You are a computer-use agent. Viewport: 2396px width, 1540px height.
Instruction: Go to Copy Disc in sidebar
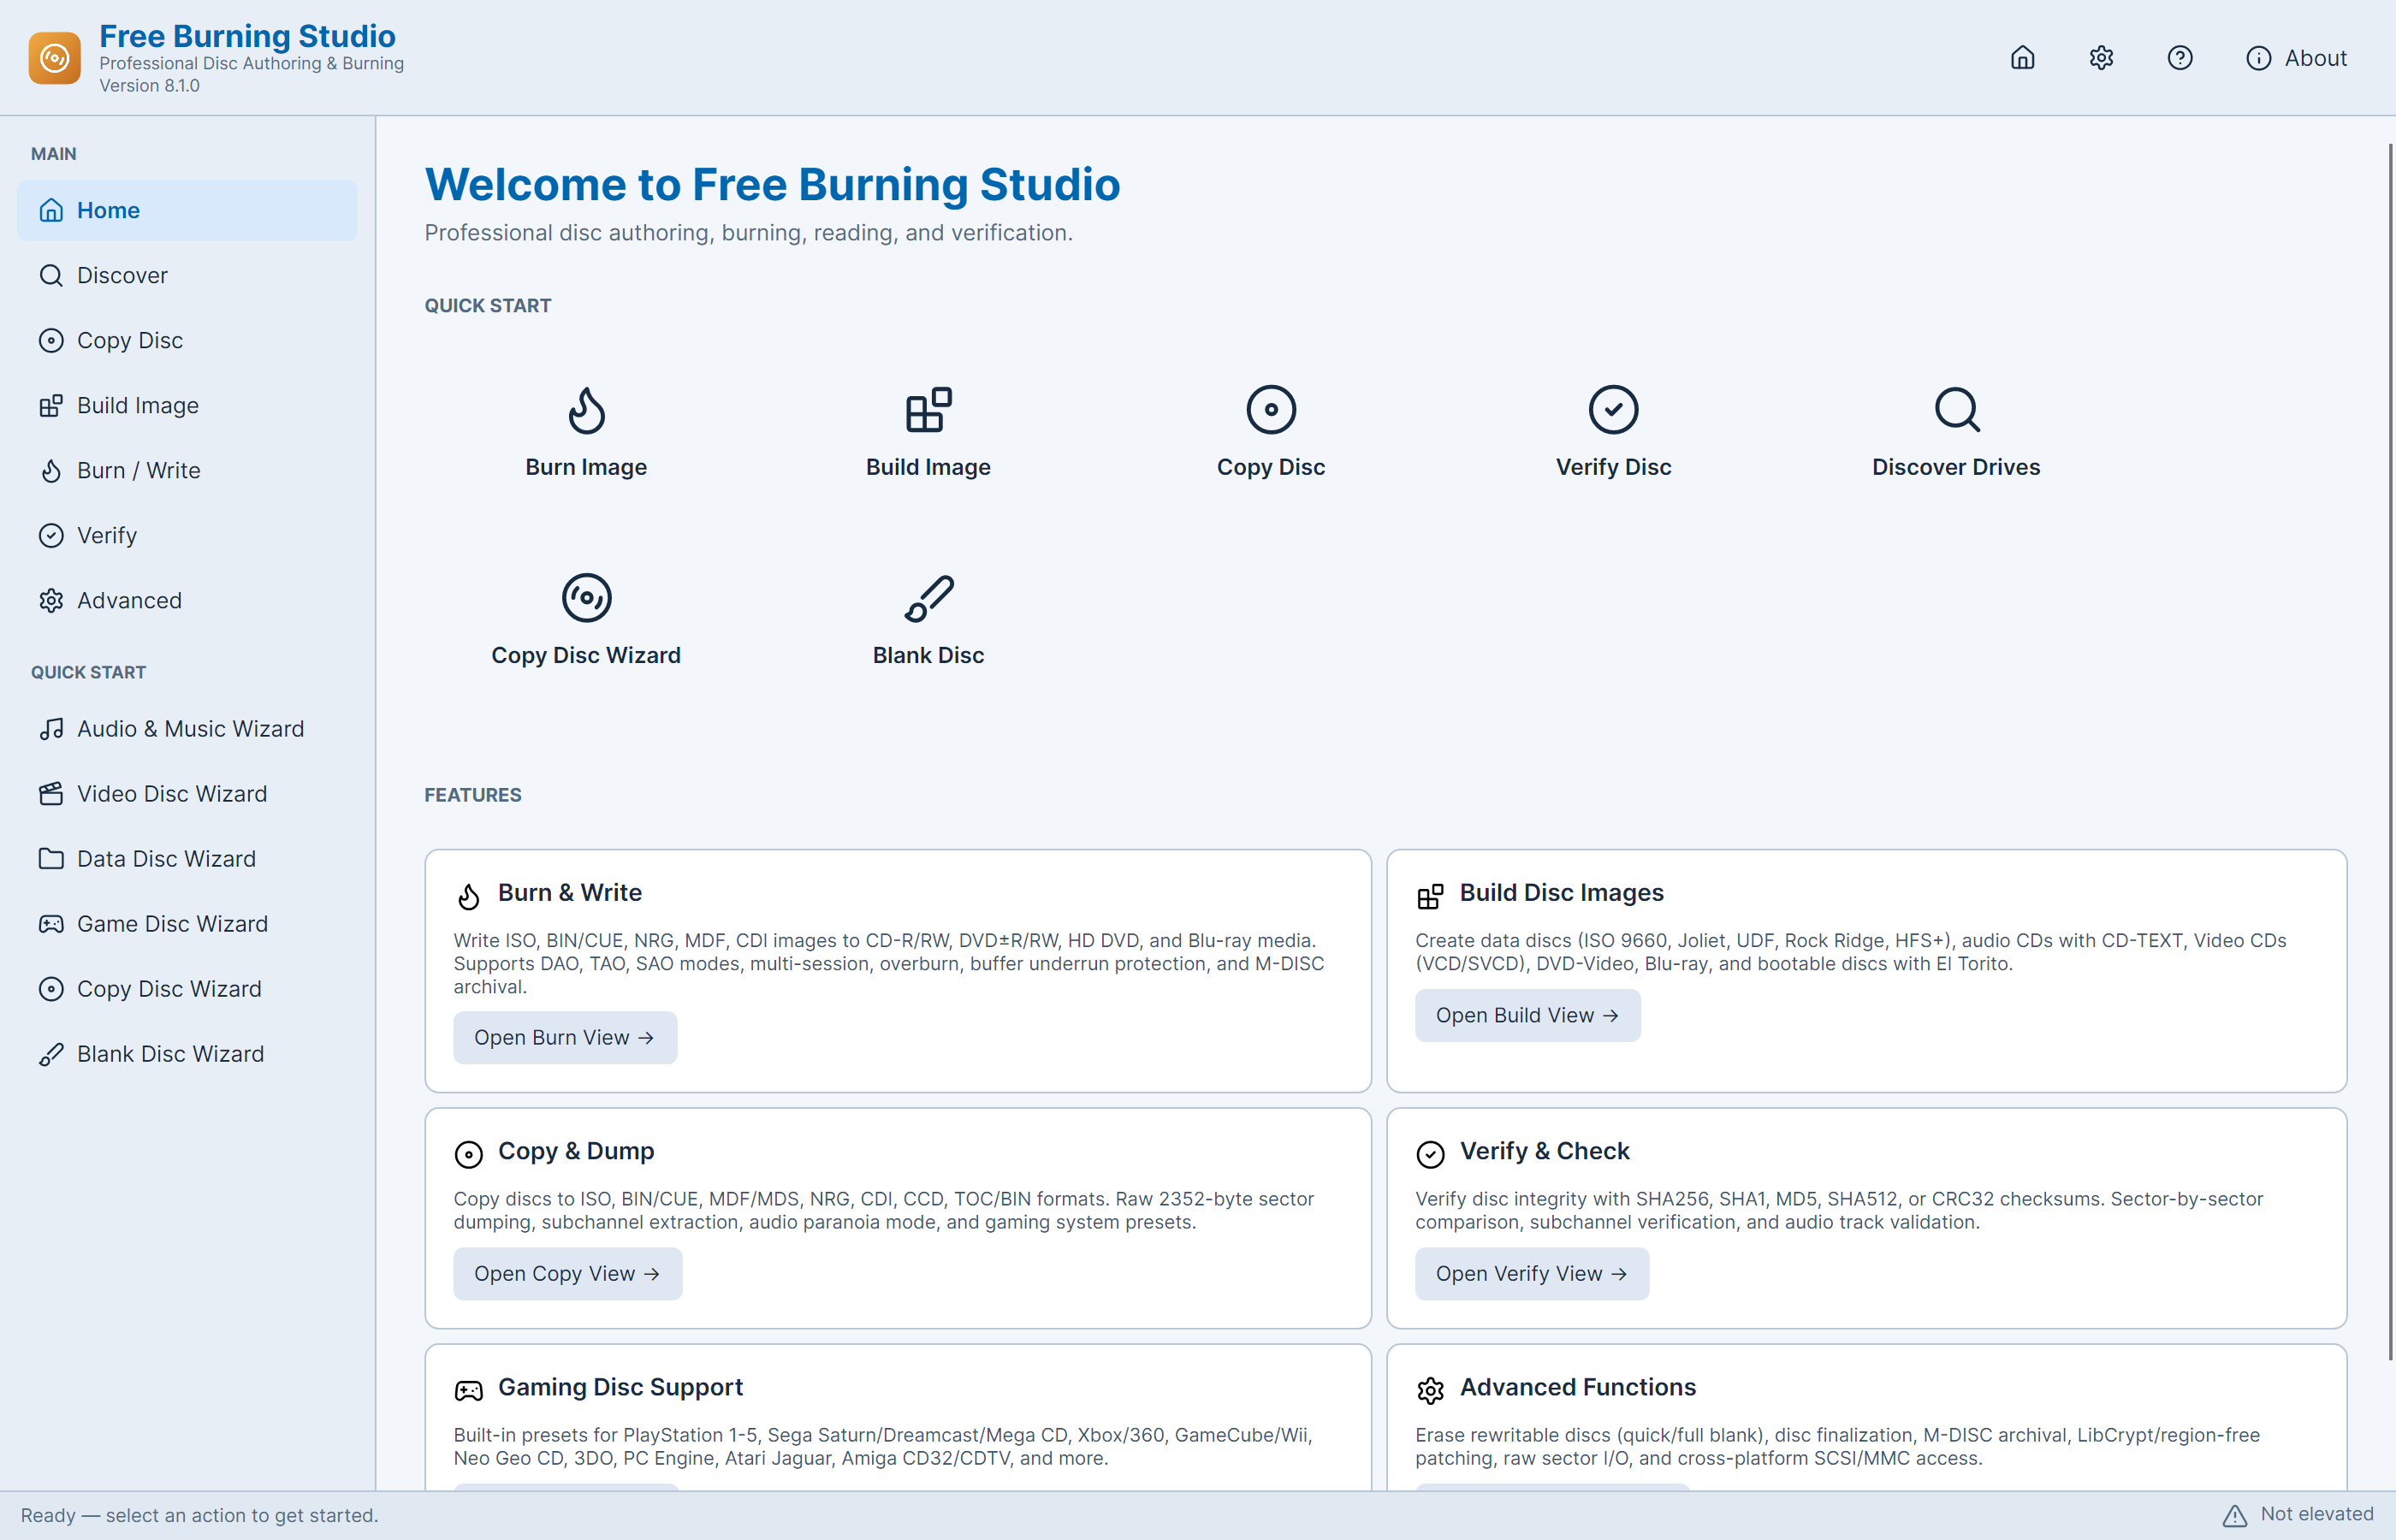[187, 340]
